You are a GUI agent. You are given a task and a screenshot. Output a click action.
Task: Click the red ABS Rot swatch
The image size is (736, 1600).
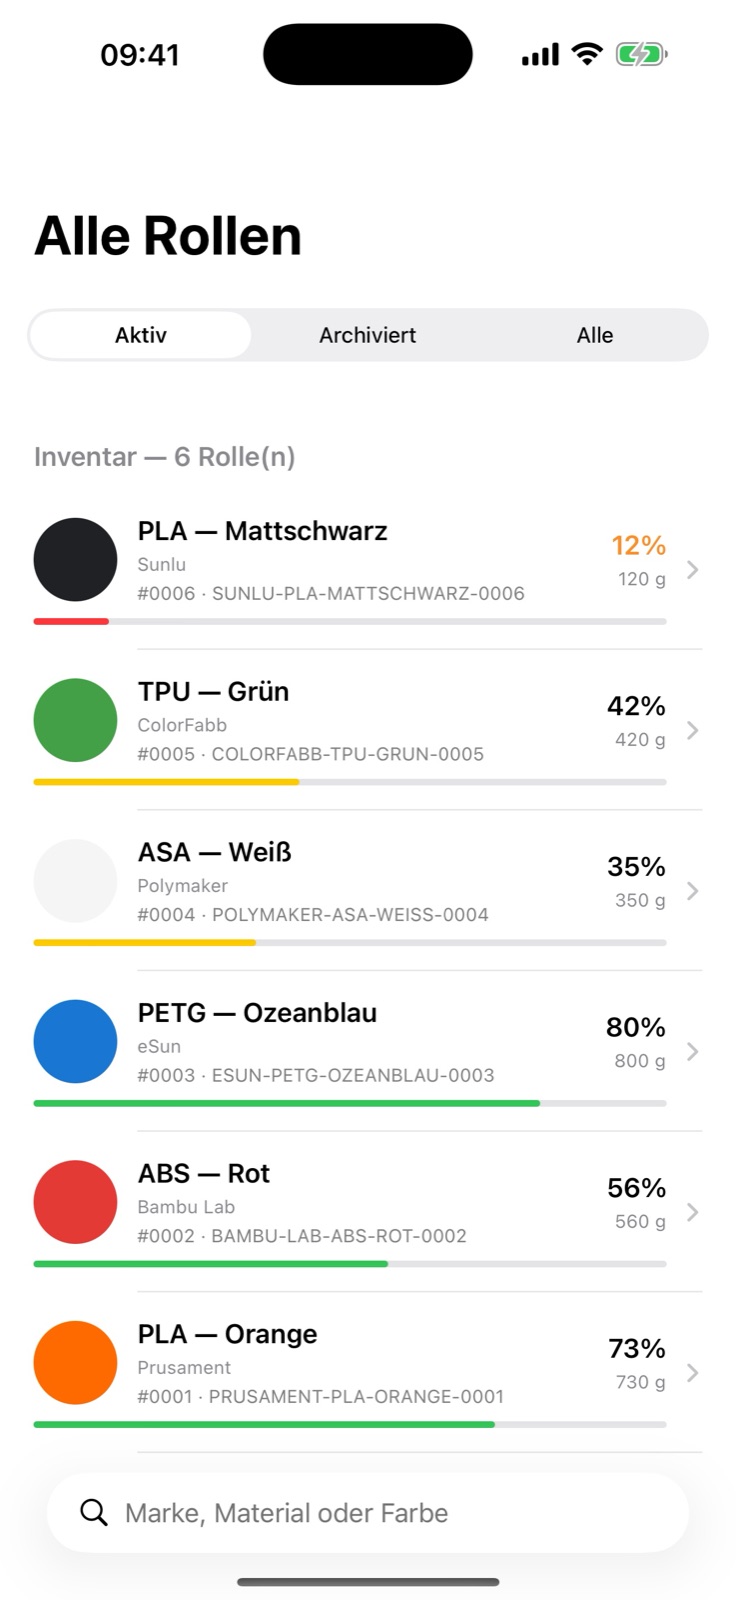pyautogui.click(x=75, y=1202)
